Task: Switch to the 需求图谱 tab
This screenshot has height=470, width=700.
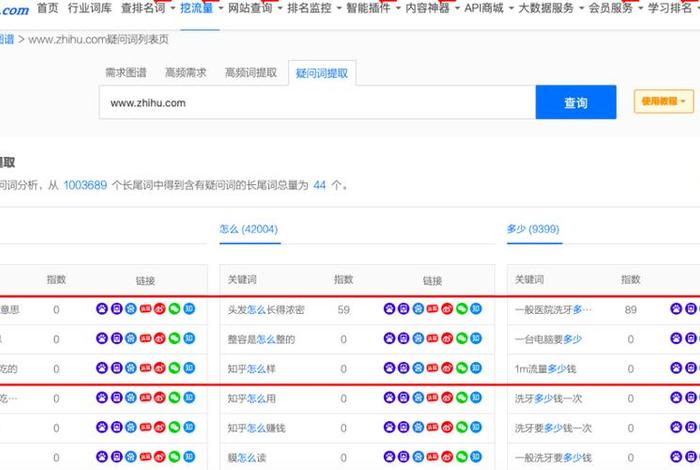Action: click(x=126, y=72)
